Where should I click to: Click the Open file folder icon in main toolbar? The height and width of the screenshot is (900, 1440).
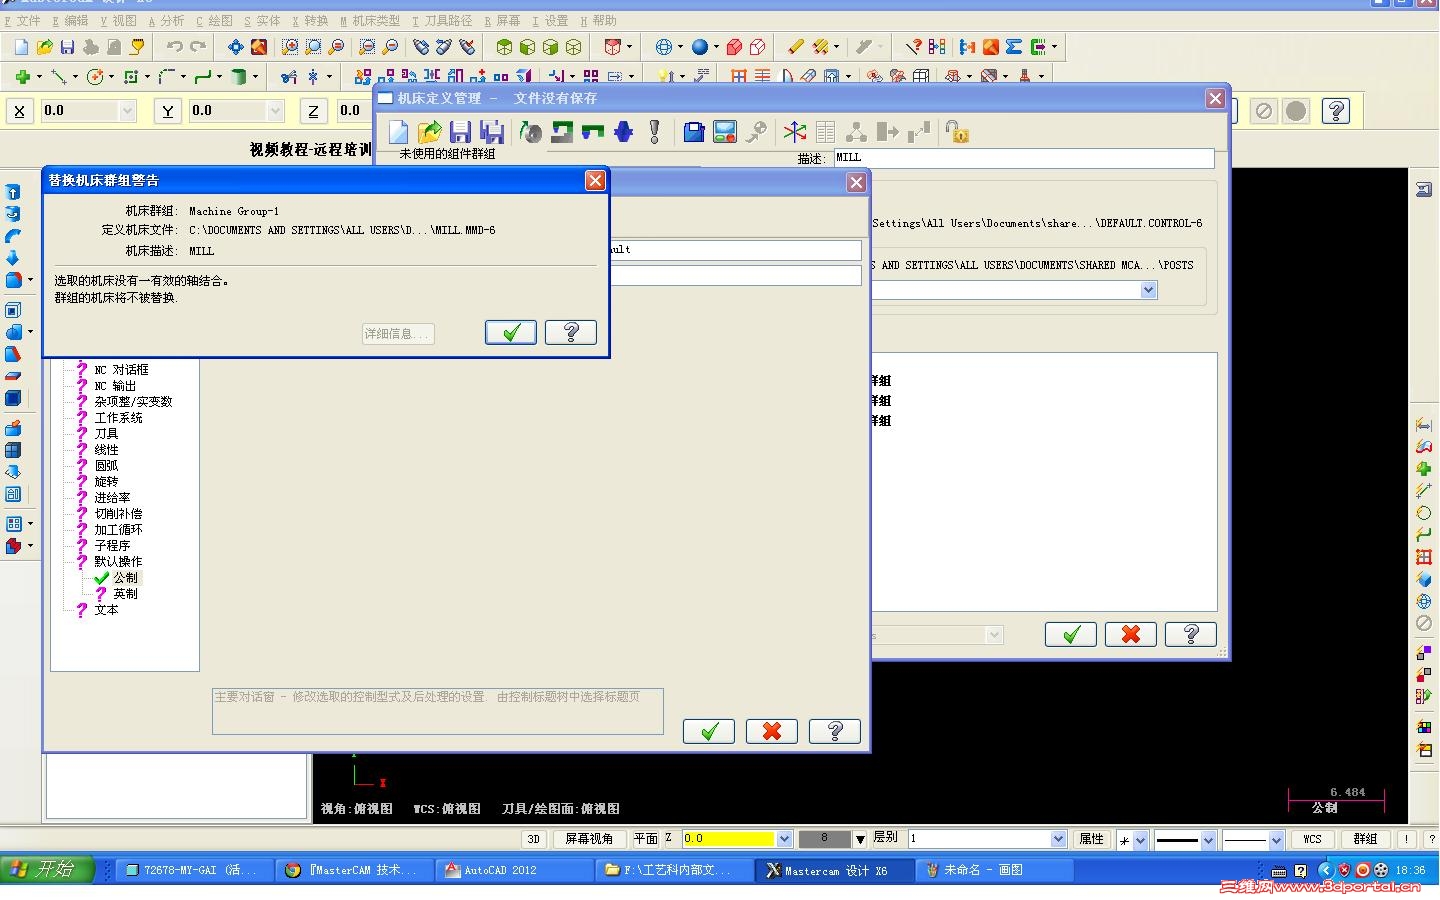45,47
